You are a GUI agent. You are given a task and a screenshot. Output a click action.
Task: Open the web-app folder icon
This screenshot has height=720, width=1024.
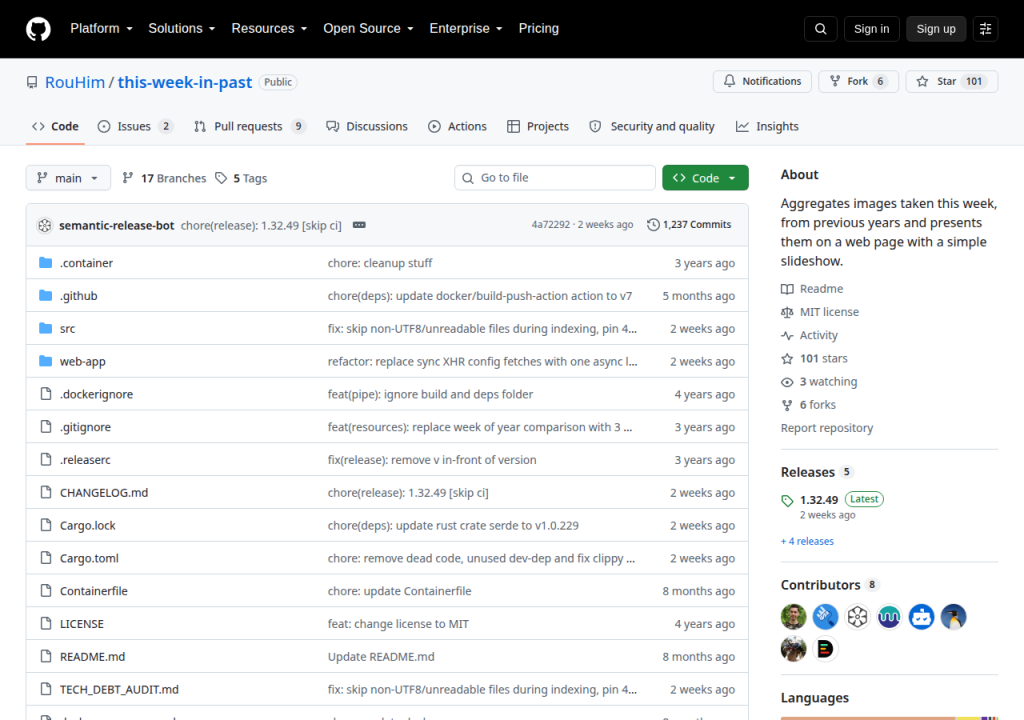tap(45, 361)
